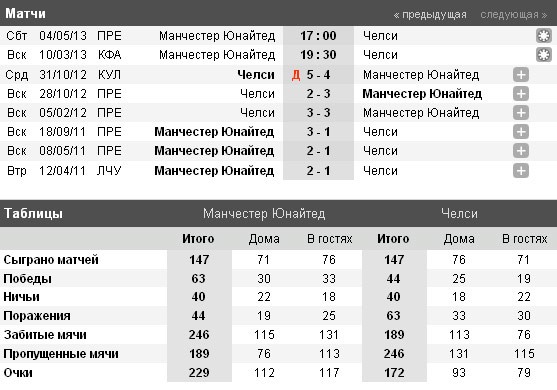The image size is (557, 390).
Task: Select the КФА competition label
Action: pyautogui.click(x=109, y=55)
